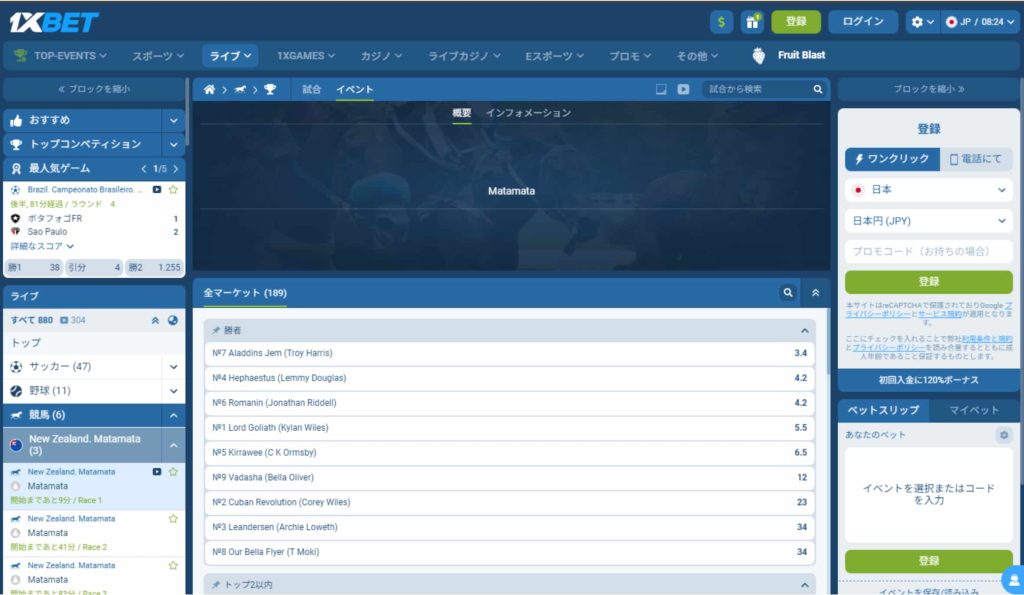Click the 1XBET logo
Viewport: 1024px width, 595px height.
[54, 22]
